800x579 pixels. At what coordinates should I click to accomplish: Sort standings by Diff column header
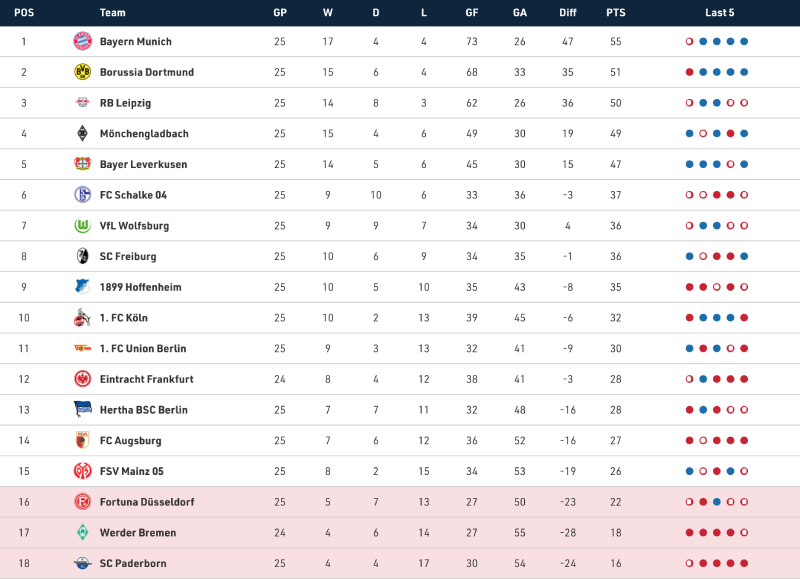568,13
